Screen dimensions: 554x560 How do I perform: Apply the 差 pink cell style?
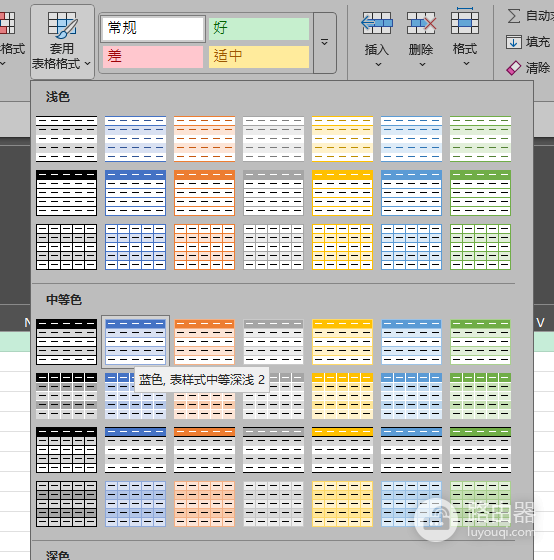tap(153, 56)
